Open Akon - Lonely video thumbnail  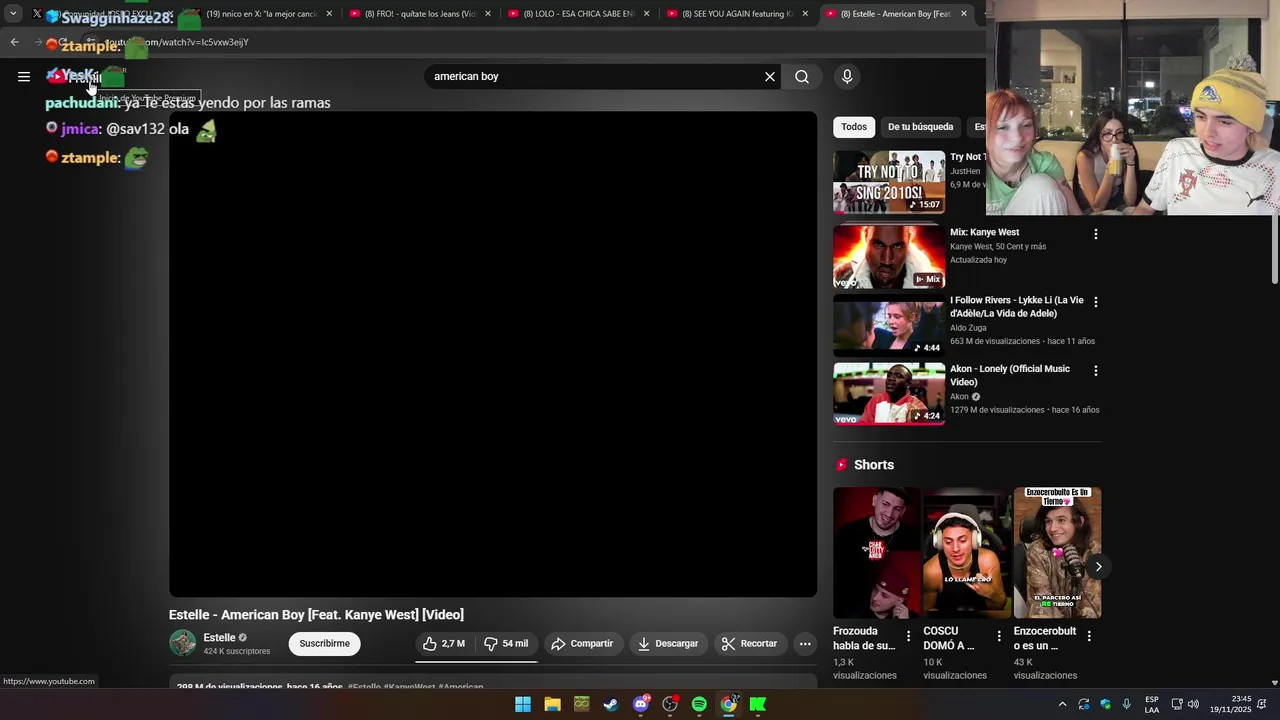tap(889, 394)
